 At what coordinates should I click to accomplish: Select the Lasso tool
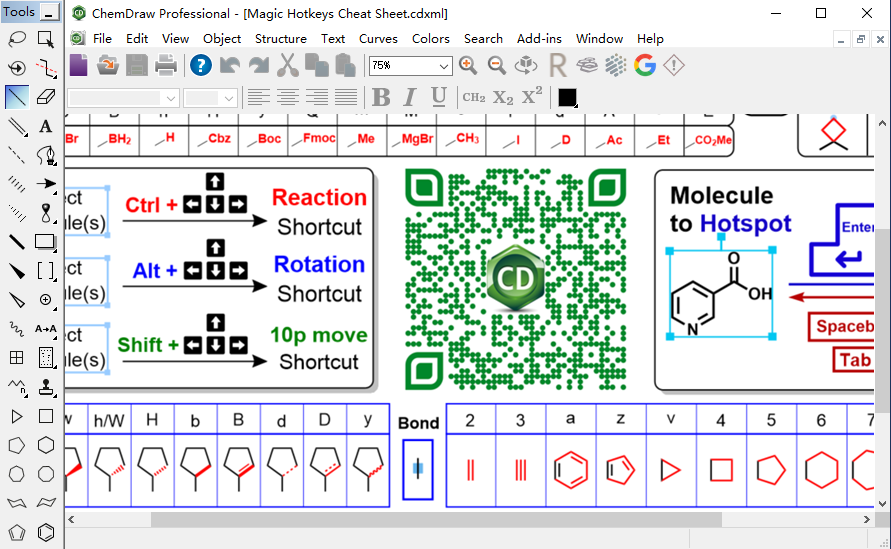click(x=16, y=39)
